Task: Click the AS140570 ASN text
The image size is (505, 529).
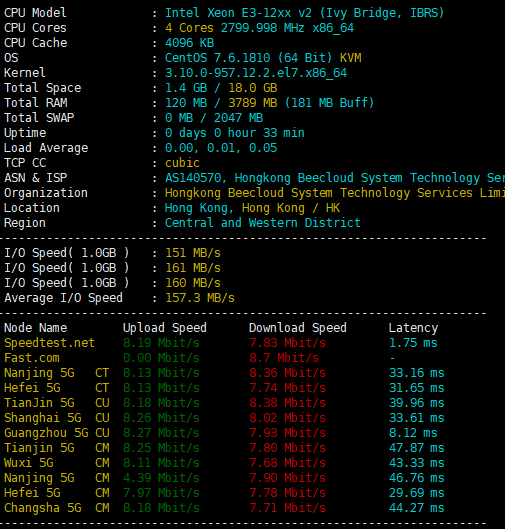Action: point(193,178)
